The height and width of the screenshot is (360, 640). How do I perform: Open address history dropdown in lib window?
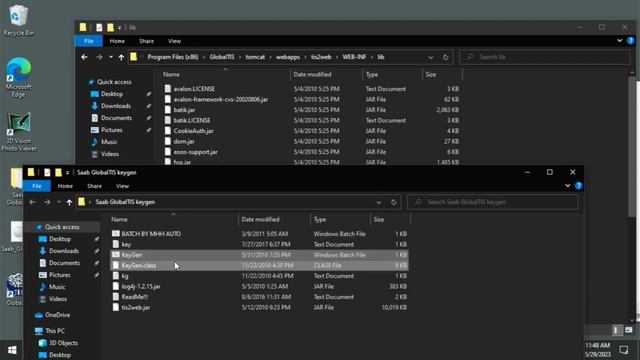pyautogui.click(x=431, y=57)
